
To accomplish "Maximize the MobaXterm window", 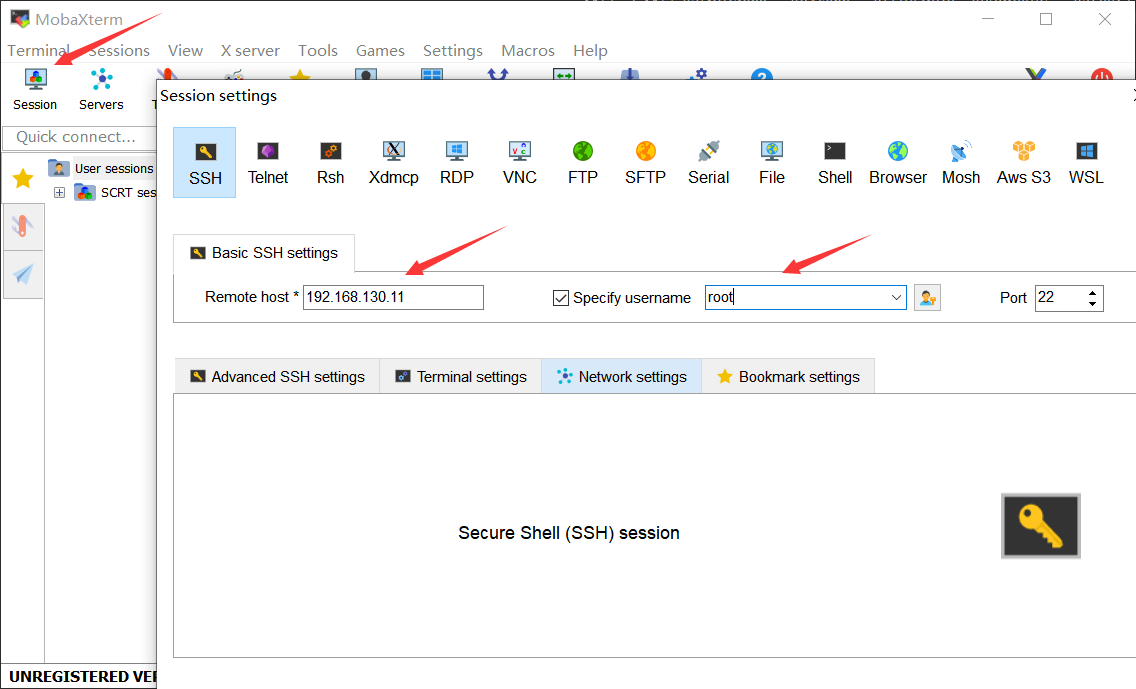I will point(1046,20).
